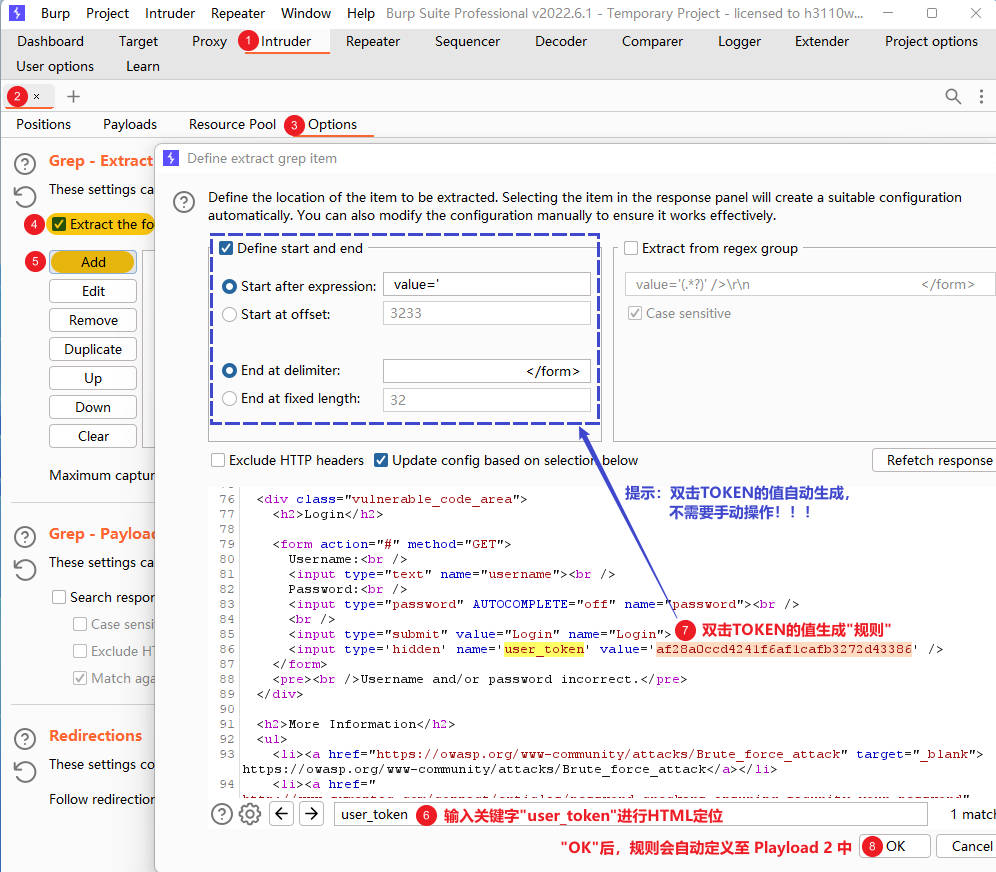Click the user_token search field
Screen dimensions: 996x872
[630, 814]
